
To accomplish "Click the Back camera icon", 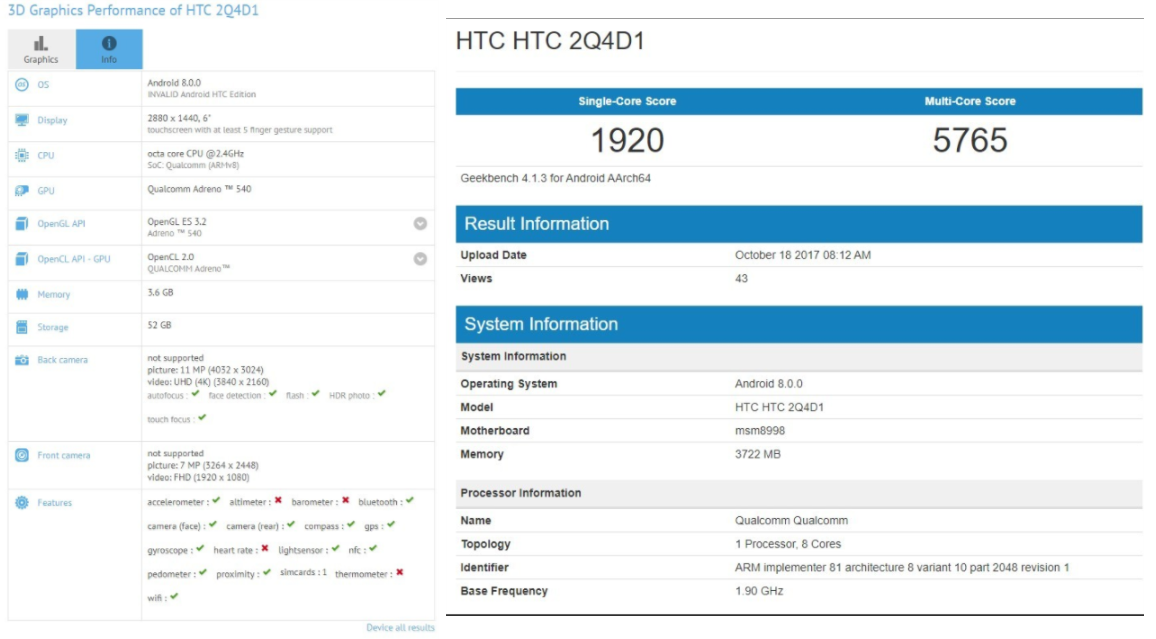I will click(22, 360).
